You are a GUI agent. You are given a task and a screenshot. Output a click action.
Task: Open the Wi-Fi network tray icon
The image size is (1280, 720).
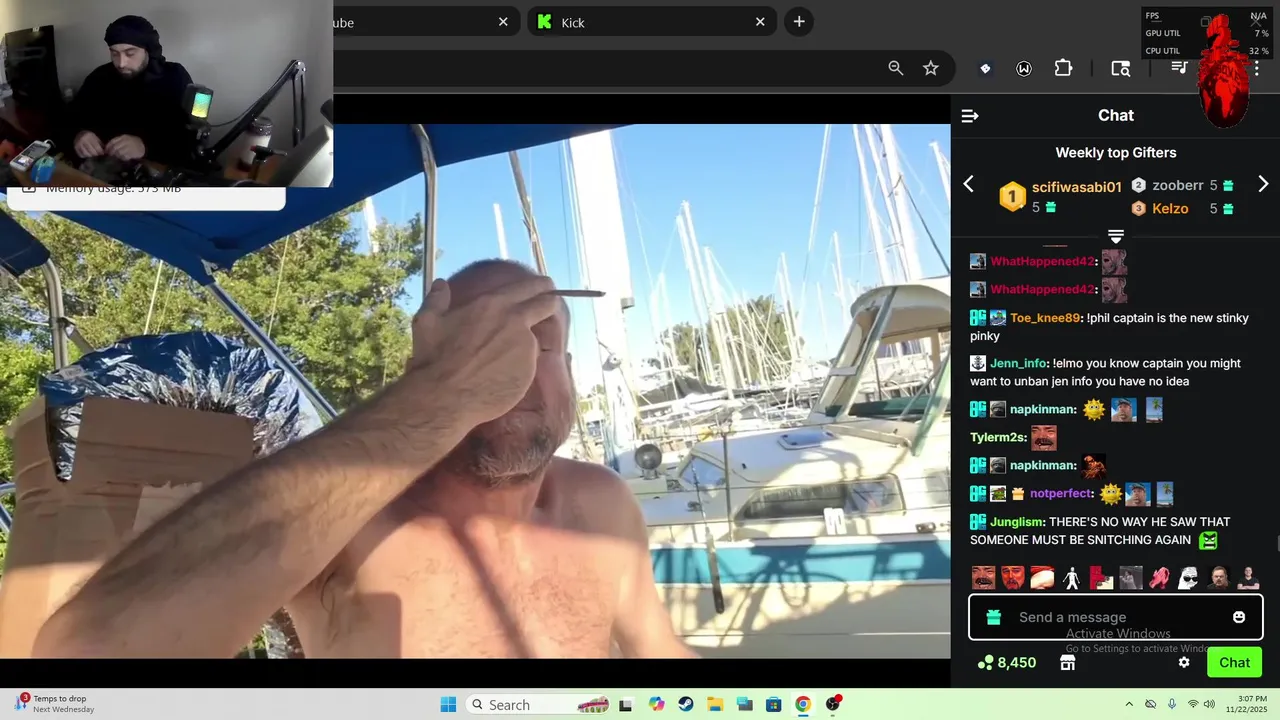[x=1192, y=704]
